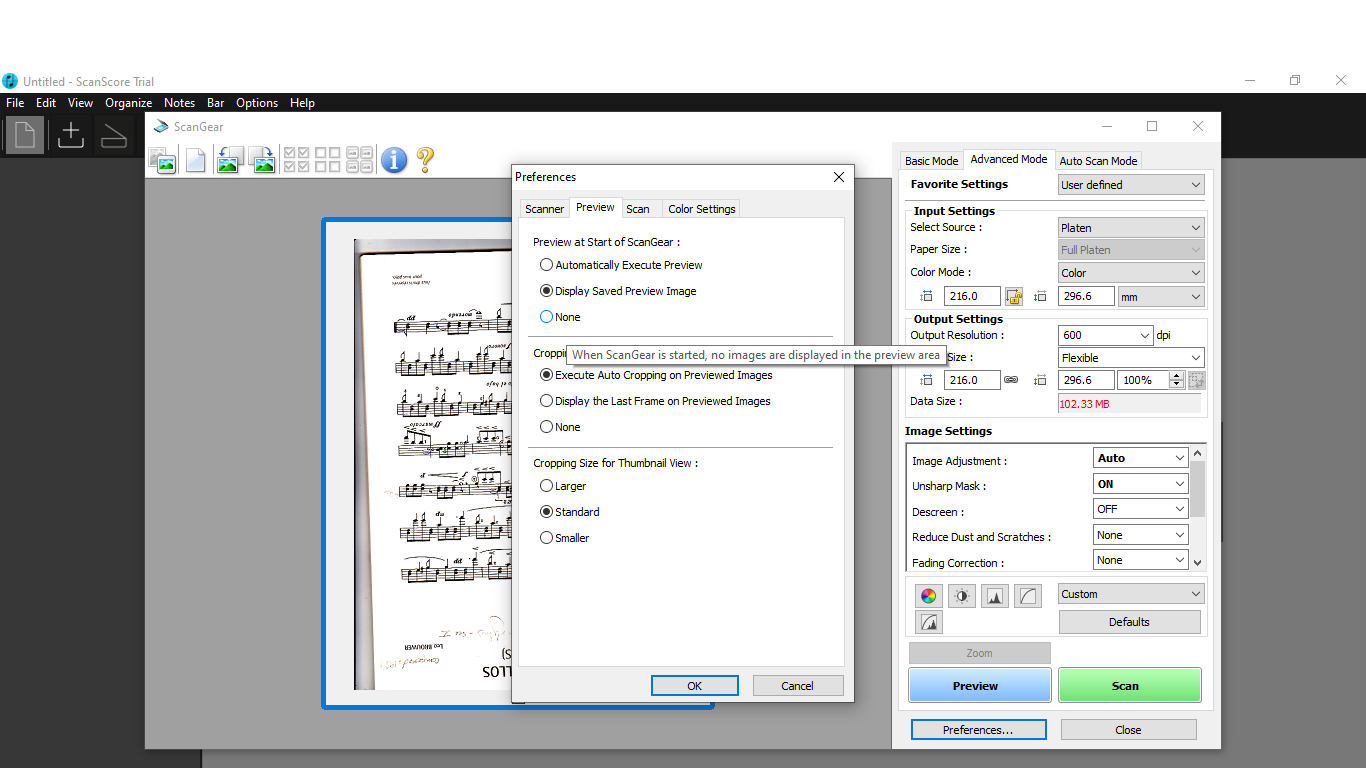Toggle the aspect ratio lock in Input Settings
The width and height of the screenshot is (1366, 768).
click(x=1014, y=296)
